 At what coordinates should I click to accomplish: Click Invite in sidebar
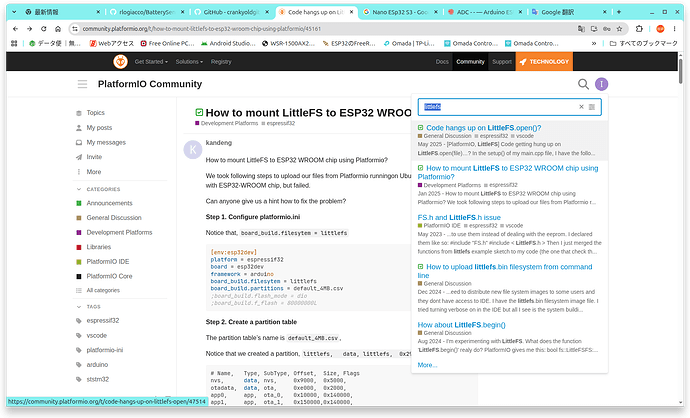pyautogui.click(x=94, y=157)
